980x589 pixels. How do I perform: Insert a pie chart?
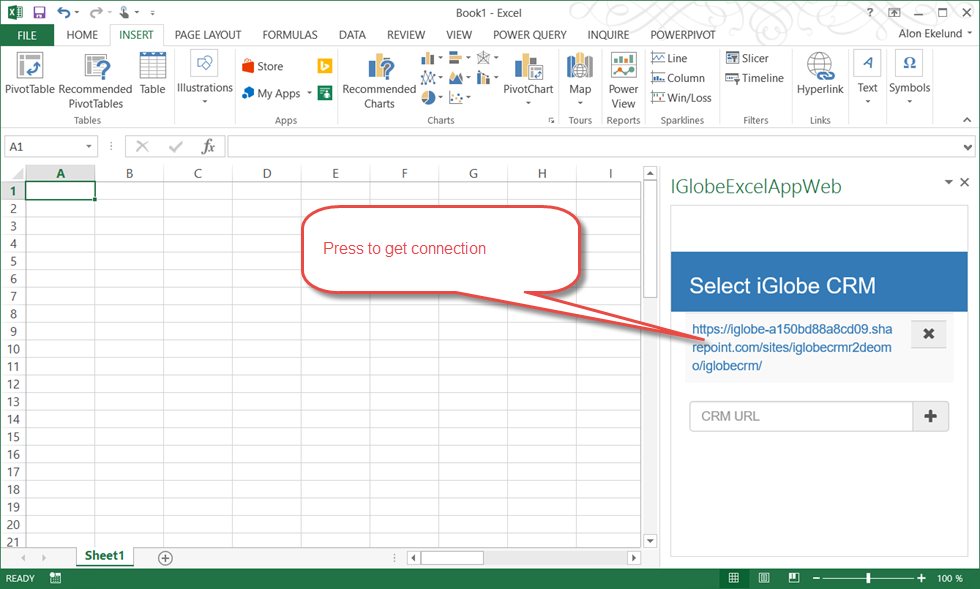[431, 98]
